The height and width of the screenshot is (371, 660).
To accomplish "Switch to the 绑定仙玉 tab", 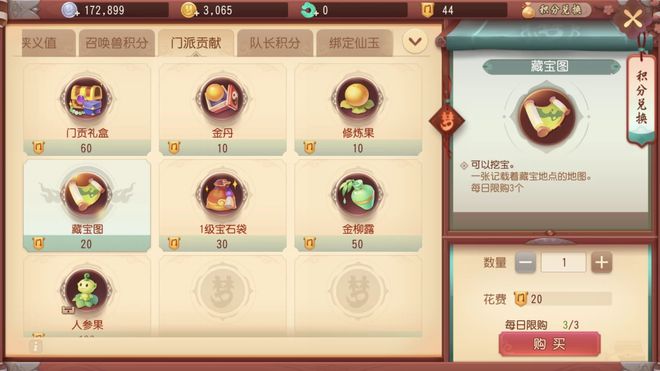I will click(x=354, y=43).
